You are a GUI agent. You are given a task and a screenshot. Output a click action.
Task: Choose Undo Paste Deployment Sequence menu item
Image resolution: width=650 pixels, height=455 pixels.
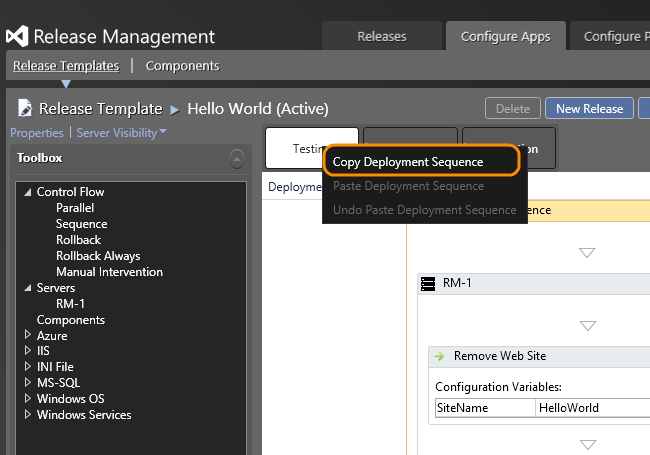(x=425, y=210)
